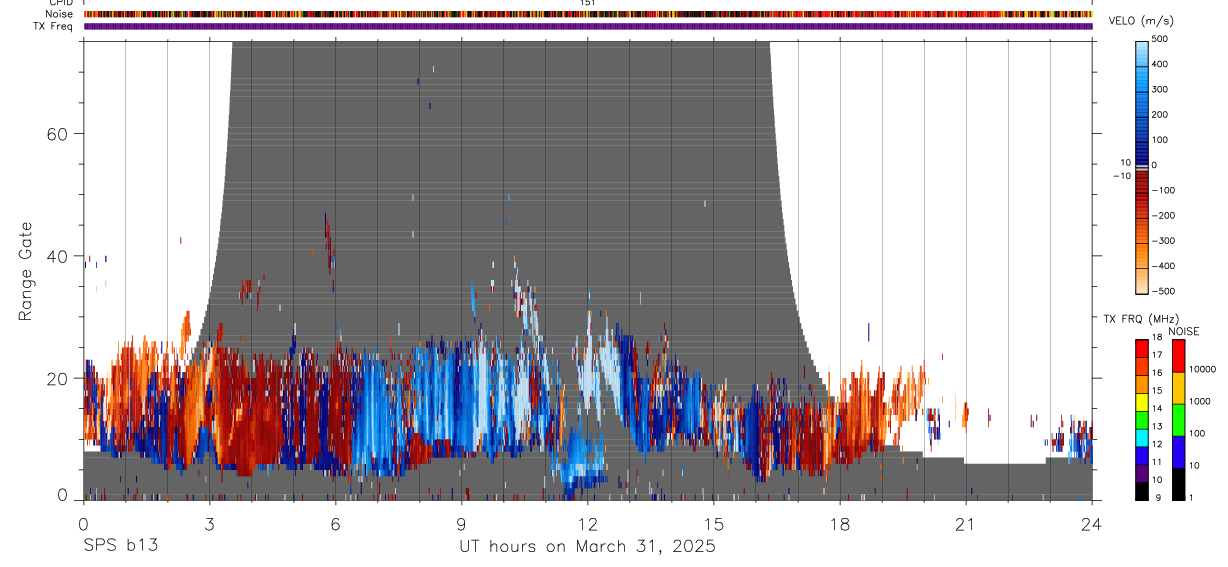Click the x-axis tick label '21'

coord(965,524)
